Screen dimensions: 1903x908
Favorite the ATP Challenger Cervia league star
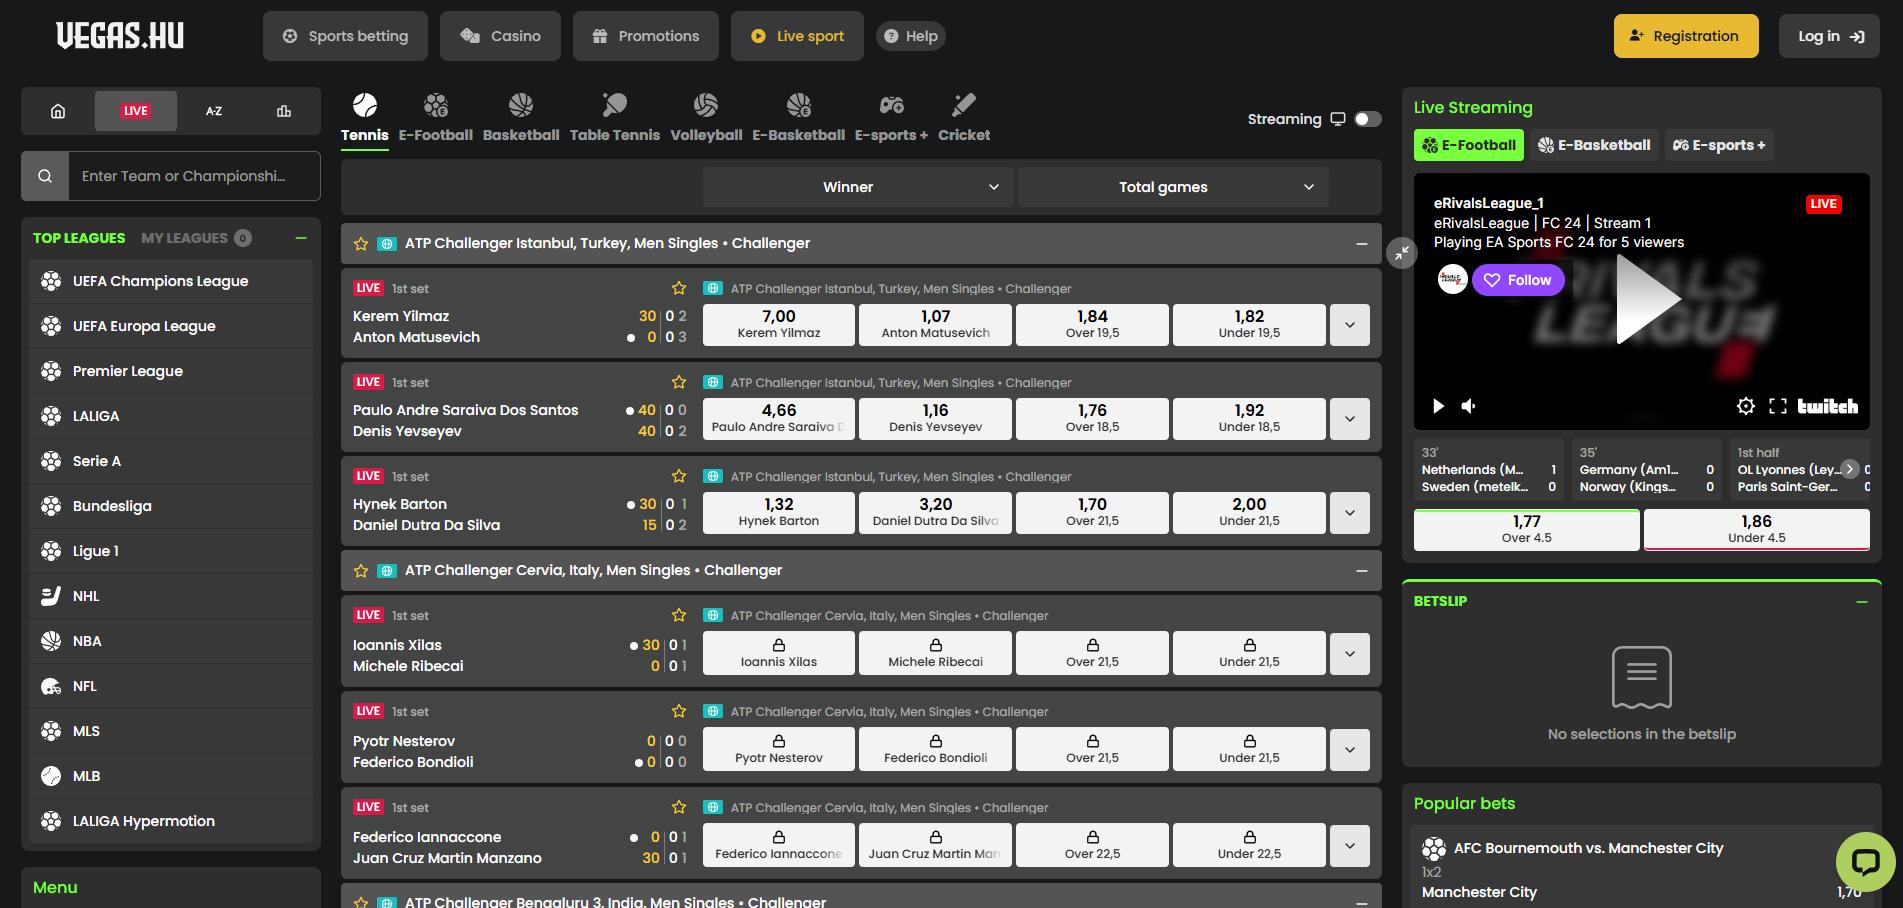[361, 571]
